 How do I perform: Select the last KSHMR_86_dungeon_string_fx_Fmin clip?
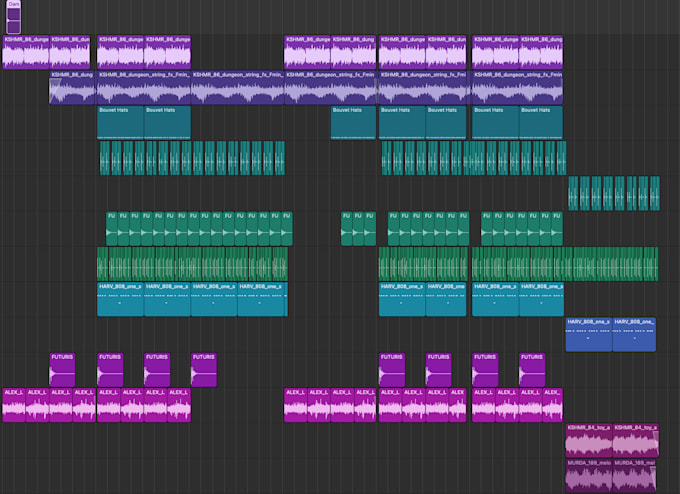pos(517,88)
